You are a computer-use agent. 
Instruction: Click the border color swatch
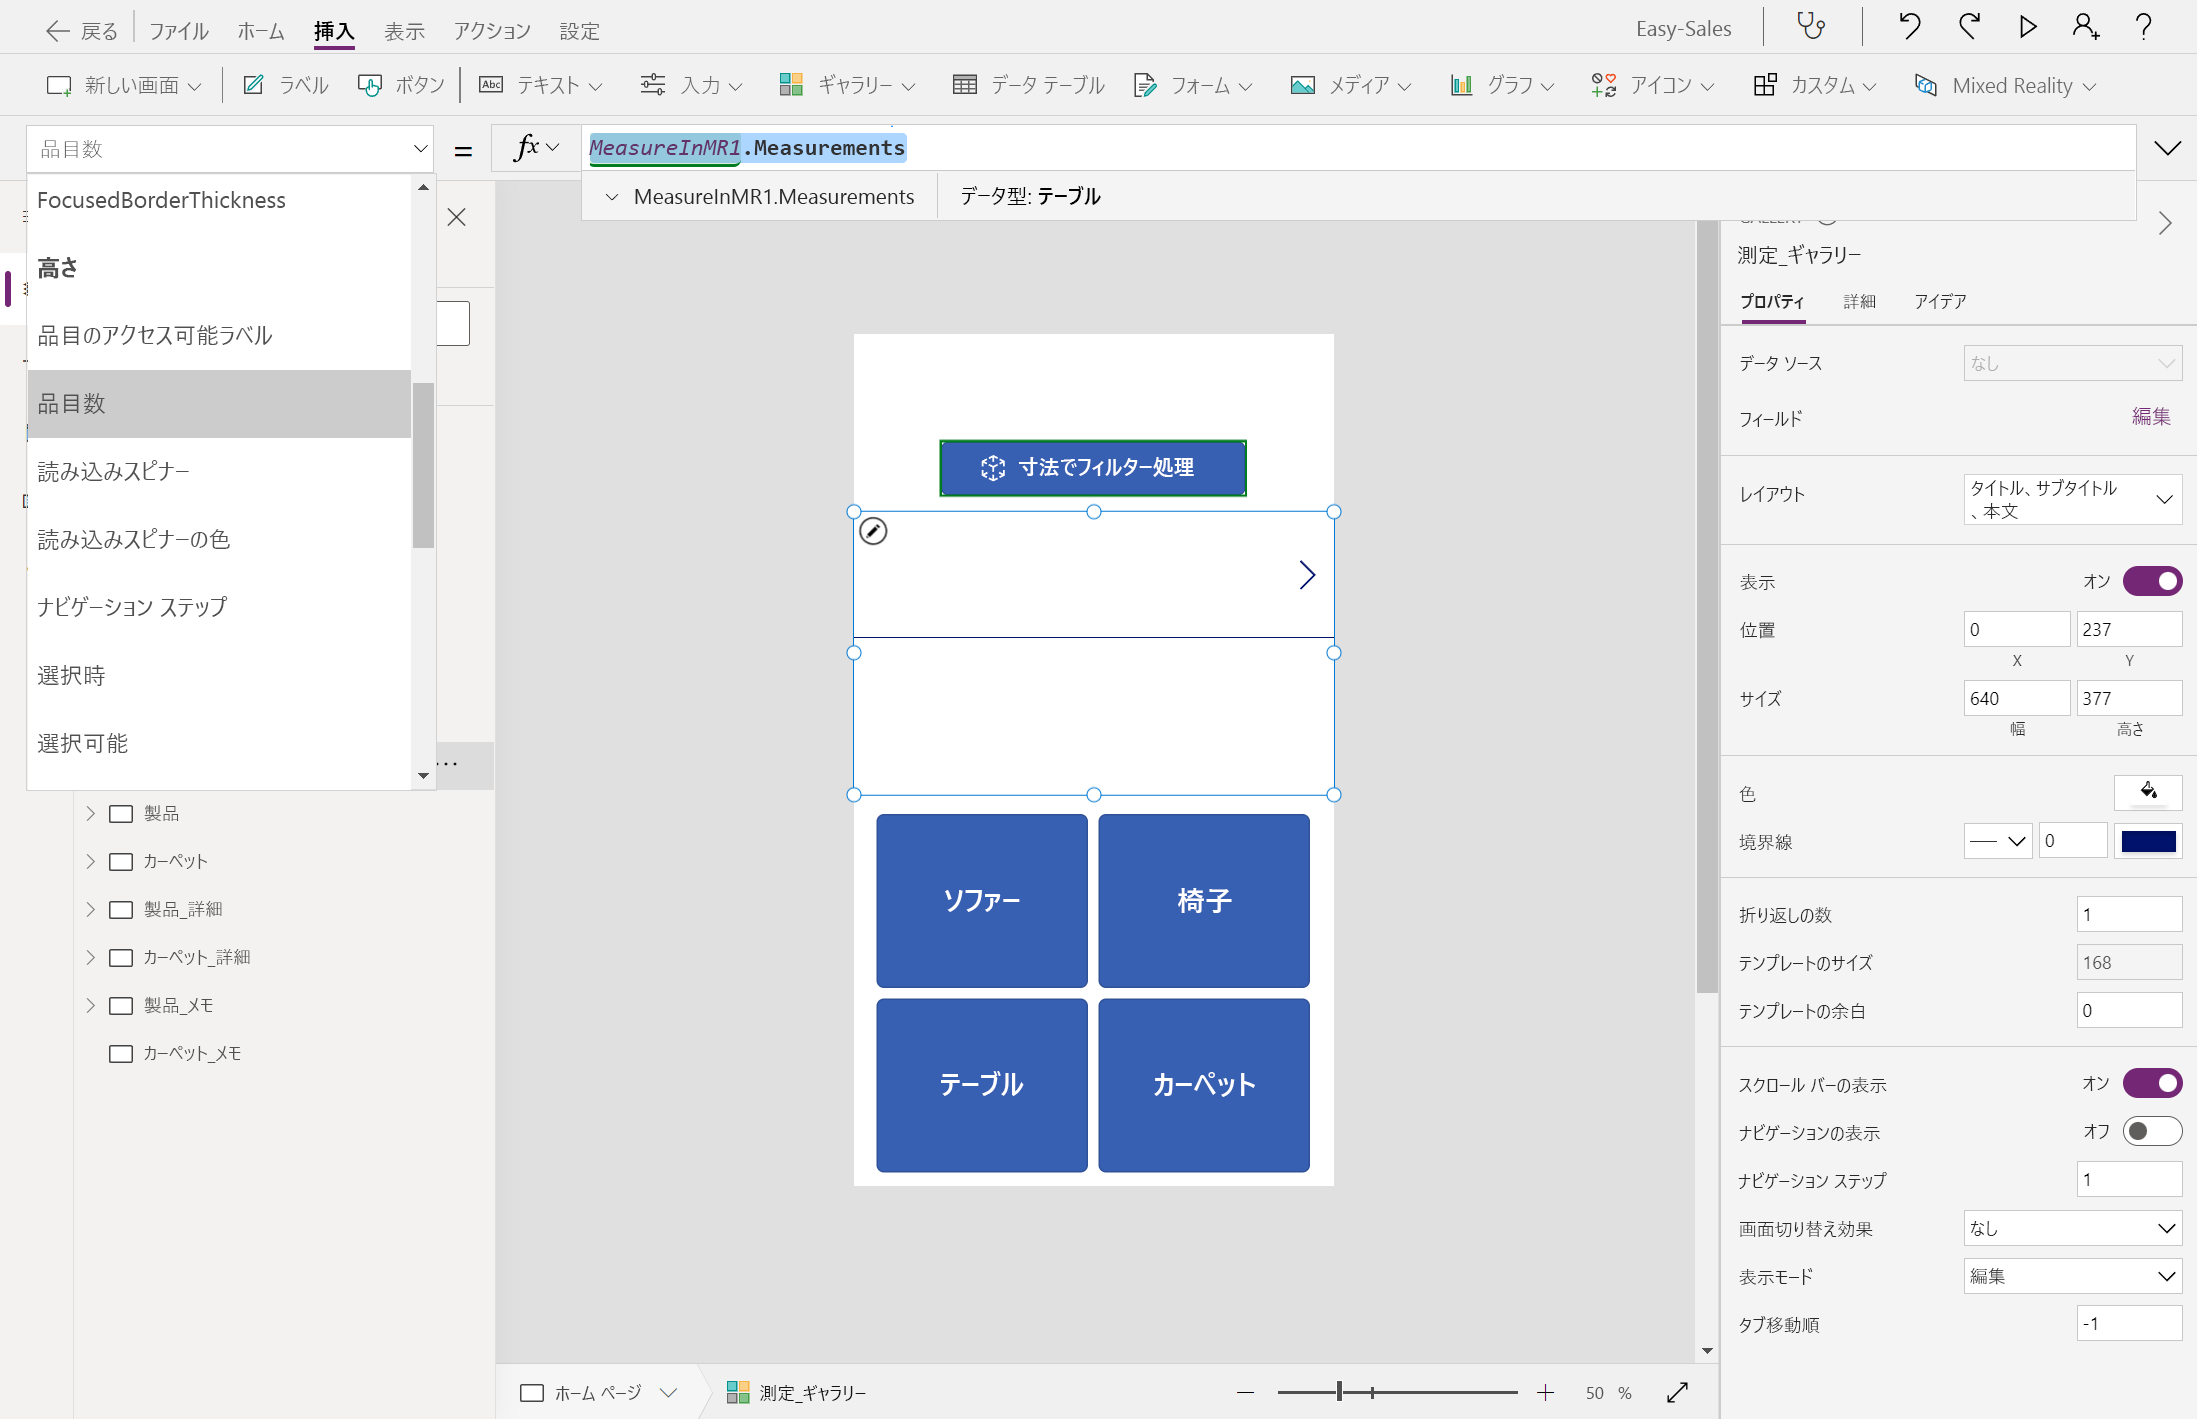click(x=2148, y=841)
